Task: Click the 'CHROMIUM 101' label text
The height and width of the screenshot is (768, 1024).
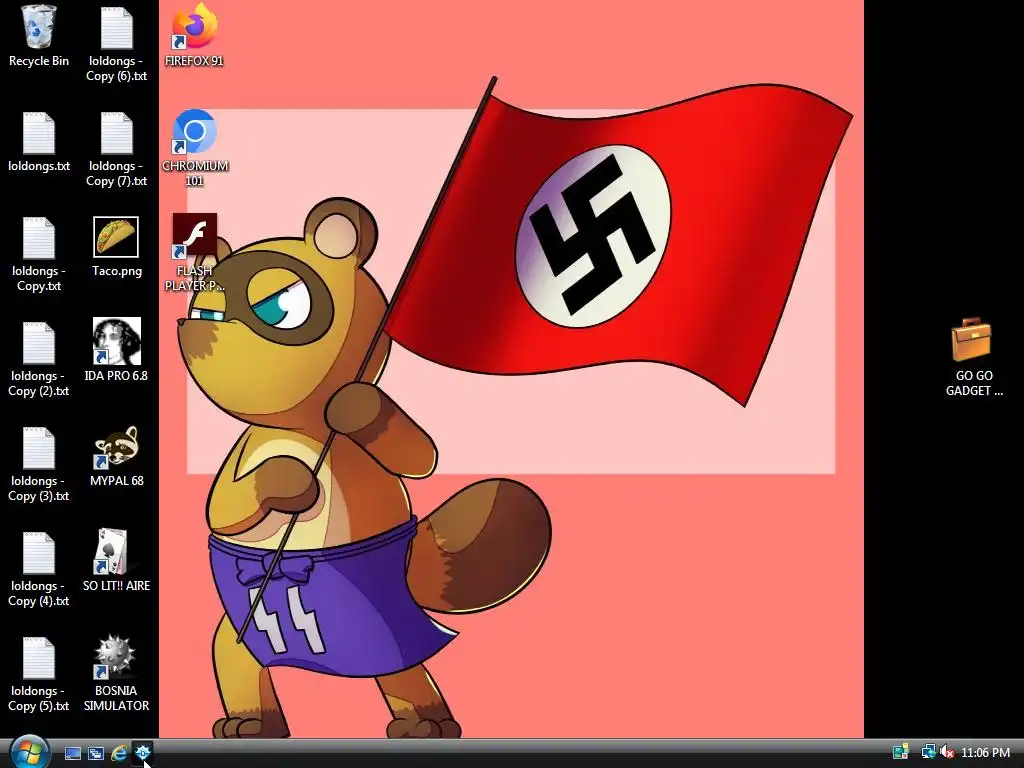Action: click(x=195, y=173)
